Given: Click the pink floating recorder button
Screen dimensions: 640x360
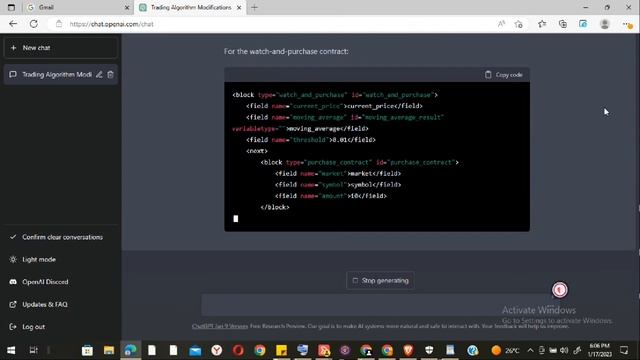Looking at the screenshot, I should [x=560, y=290].
